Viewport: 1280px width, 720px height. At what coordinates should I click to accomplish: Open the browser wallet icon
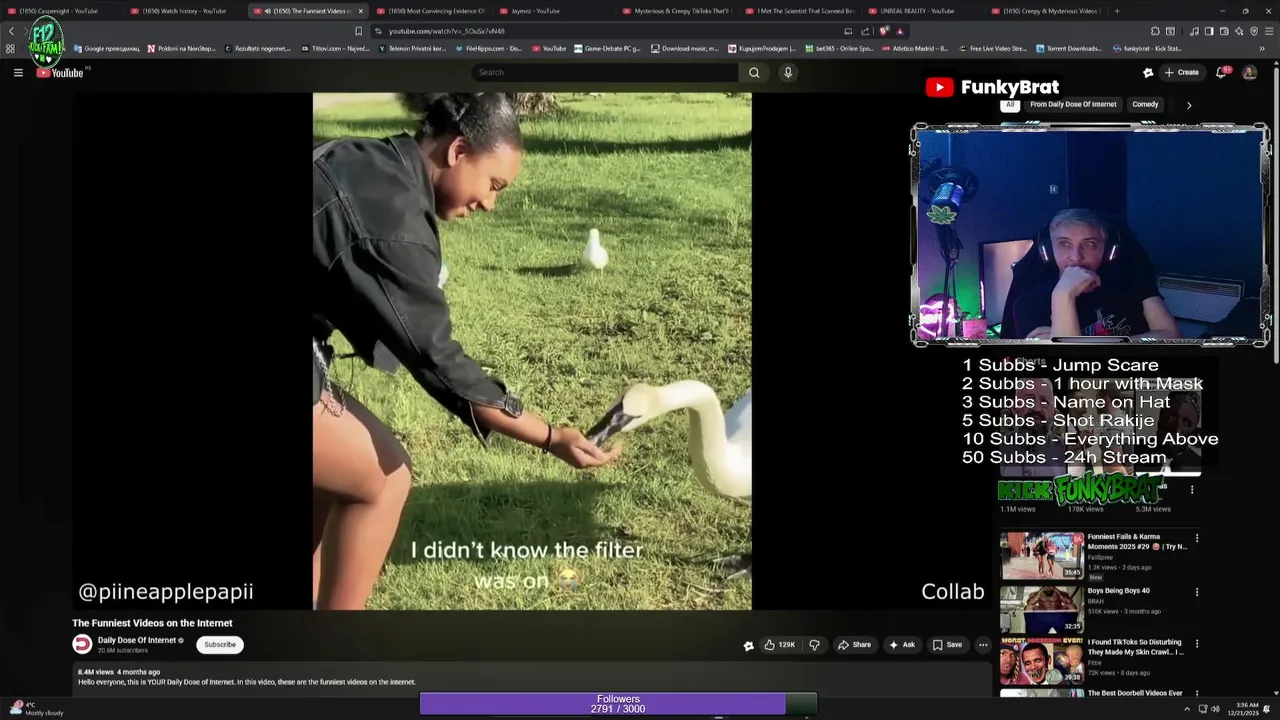point(1224,31)
